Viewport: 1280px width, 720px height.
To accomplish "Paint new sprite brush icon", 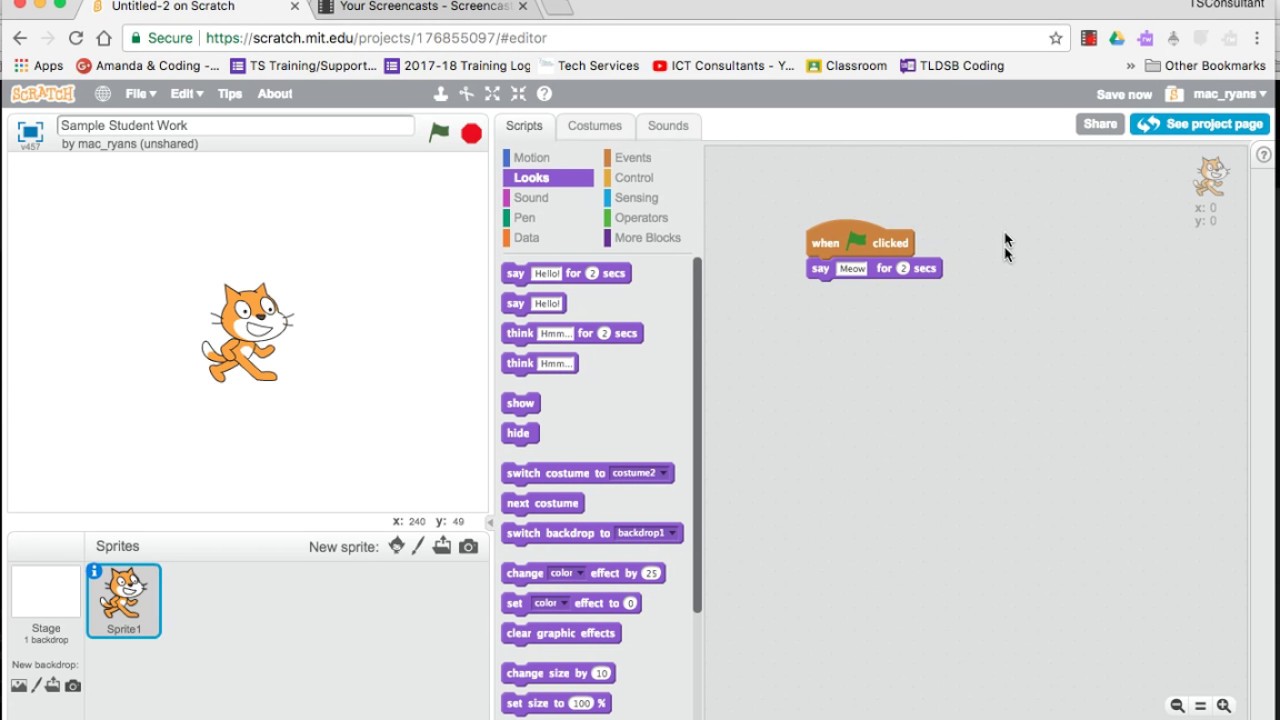I will 419,546.
